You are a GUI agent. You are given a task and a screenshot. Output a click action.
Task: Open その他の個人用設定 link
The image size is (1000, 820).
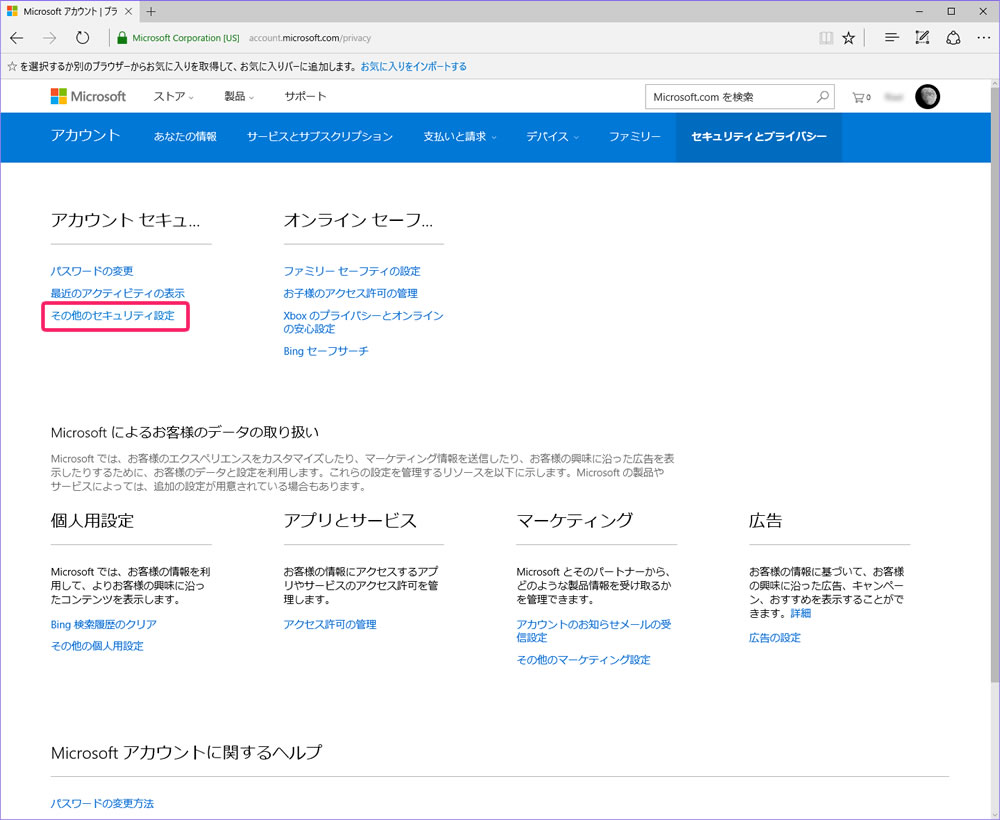[x=97, y=646]
